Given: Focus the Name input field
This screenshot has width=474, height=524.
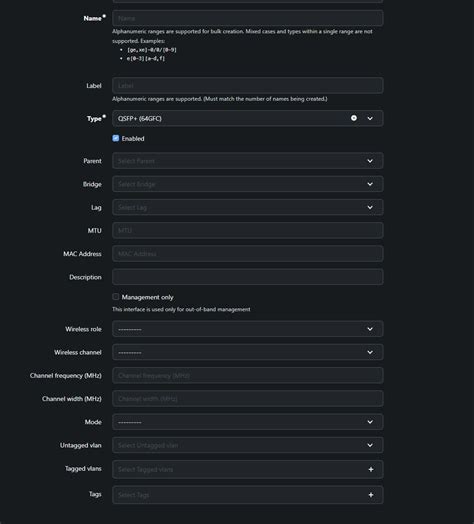Looking at the screenshot, I should click(248, 18).
